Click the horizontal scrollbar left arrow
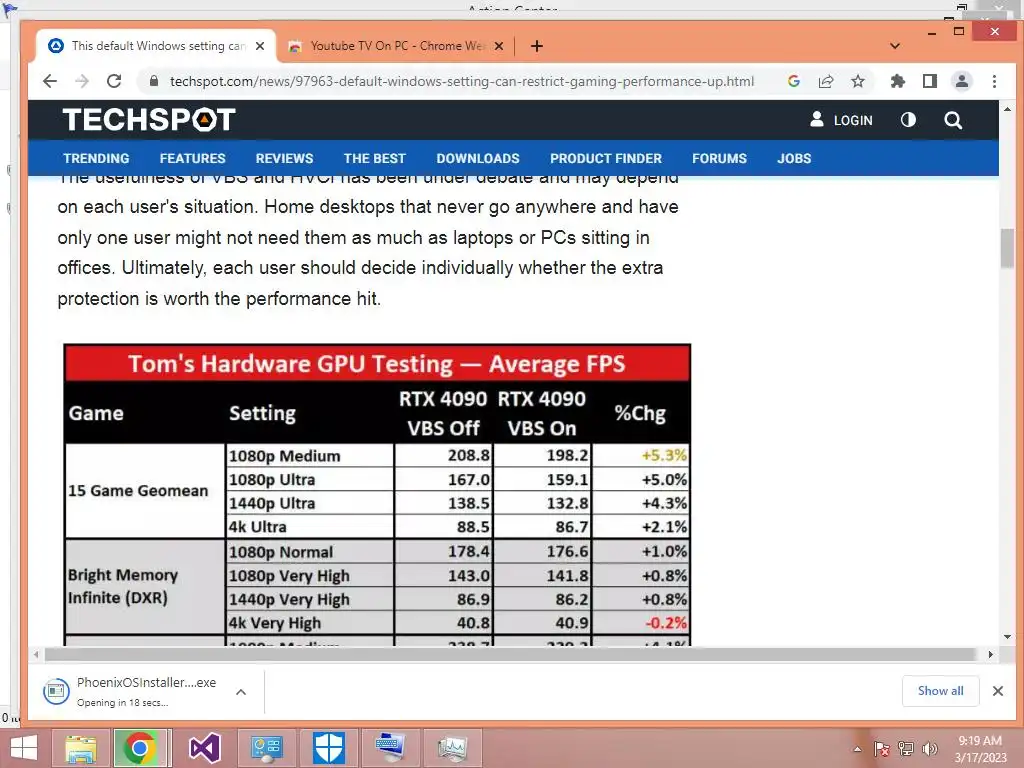Screen dimensions: 1024x768 coord(36,654)
